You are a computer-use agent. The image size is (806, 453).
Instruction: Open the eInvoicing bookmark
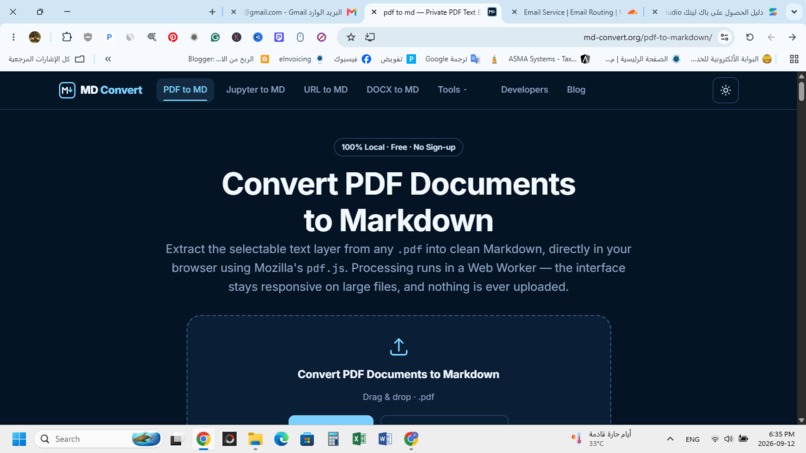301,59
